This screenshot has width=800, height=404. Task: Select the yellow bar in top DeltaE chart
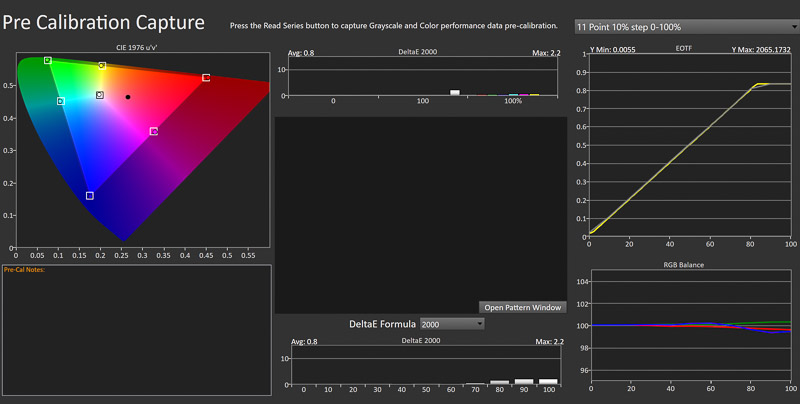coord(534,94)
